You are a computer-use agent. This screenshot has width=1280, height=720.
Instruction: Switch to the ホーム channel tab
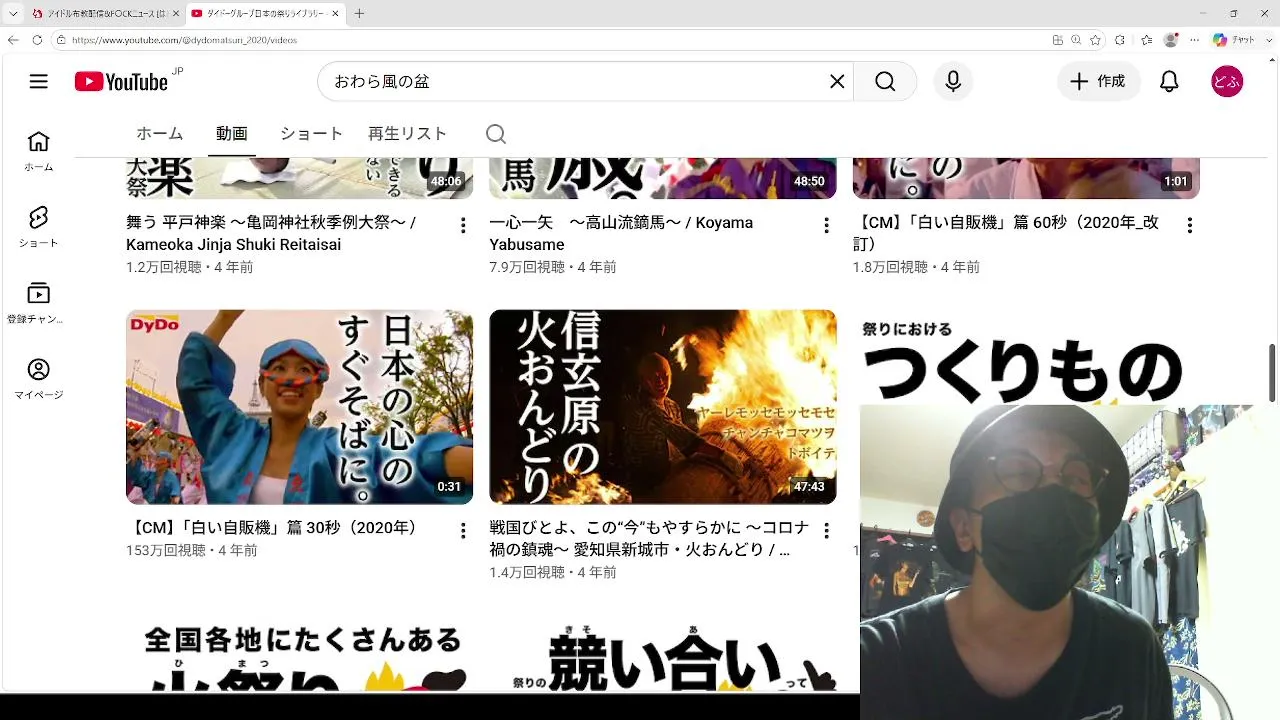pos(160,134)
